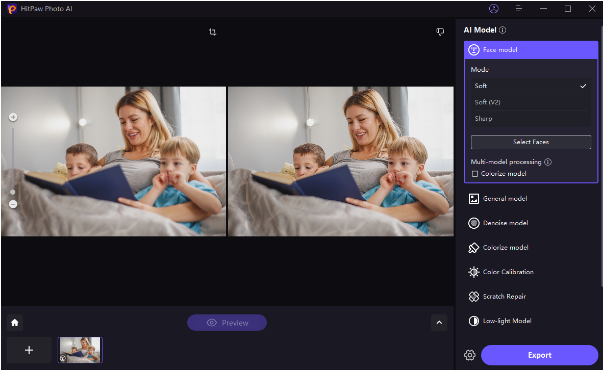603x371 pixels.
Task: Select the Color Calibration sun icon
Action: click(x=474, y=272)
